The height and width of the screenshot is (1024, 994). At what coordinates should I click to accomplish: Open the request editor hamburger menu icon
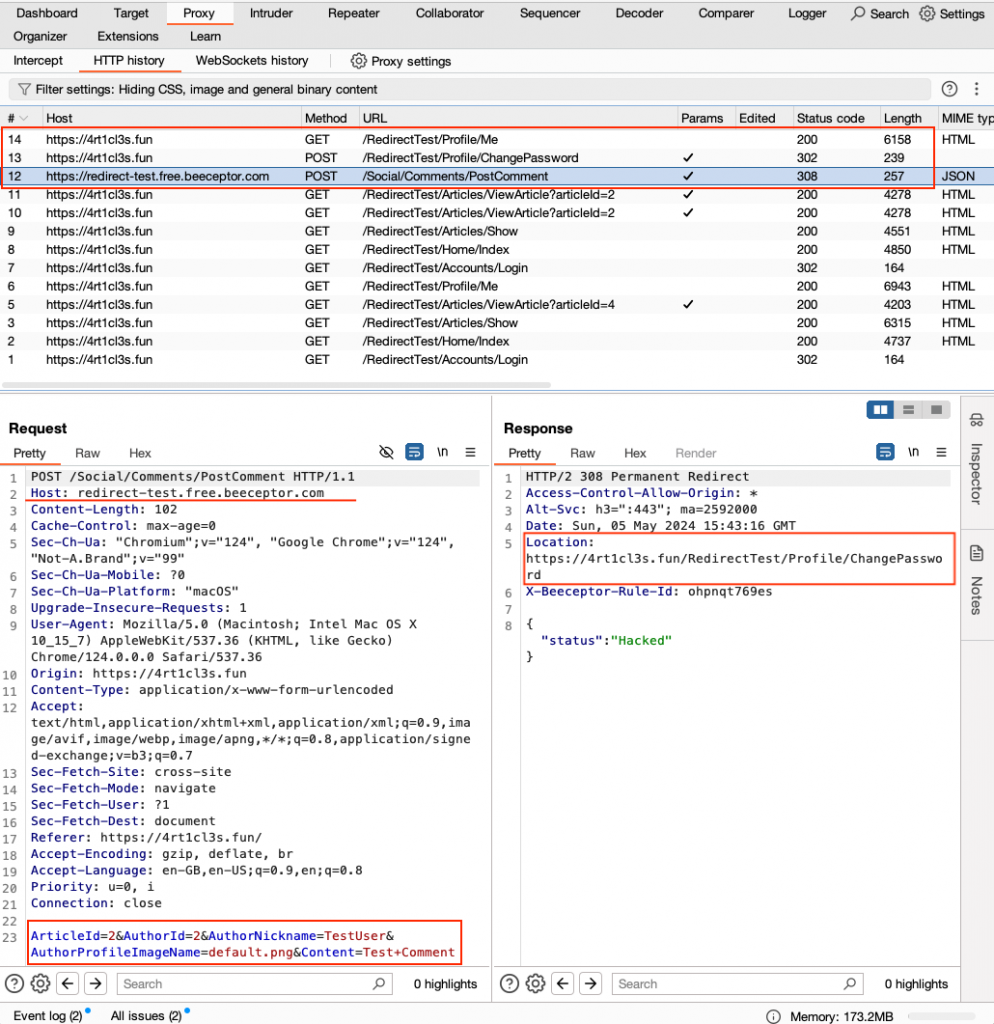pyautogui.click(x=470, y=452)
